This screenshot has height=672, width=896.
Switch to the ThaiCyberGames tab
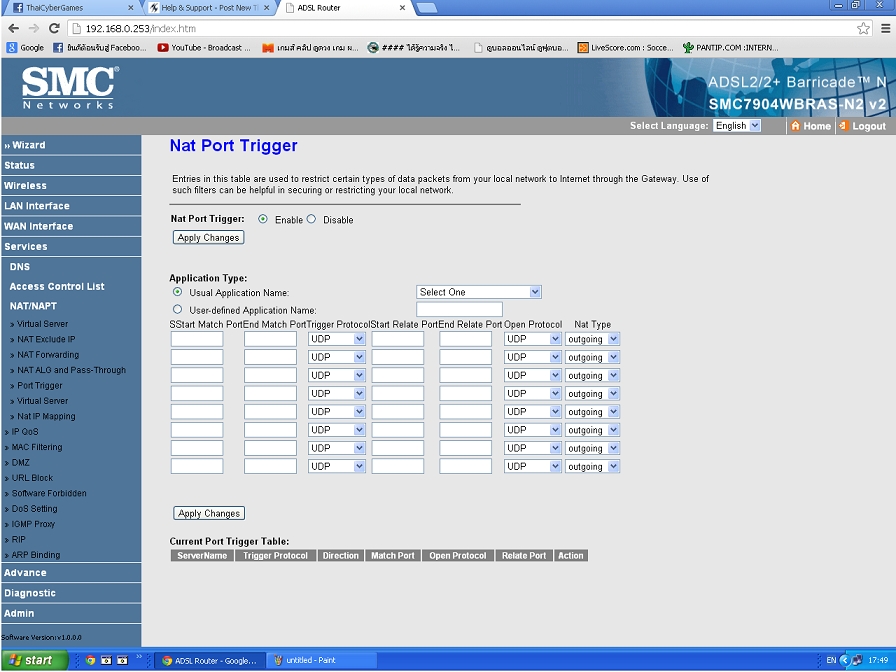coord(73,8)
